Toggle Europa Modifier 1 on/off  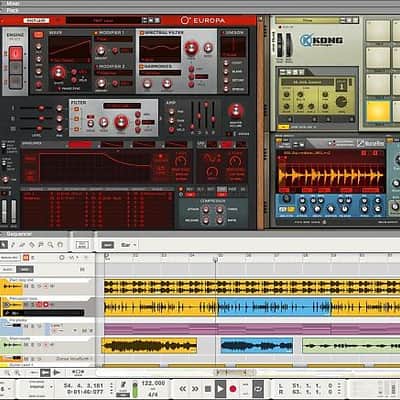(x=96, y=33)
